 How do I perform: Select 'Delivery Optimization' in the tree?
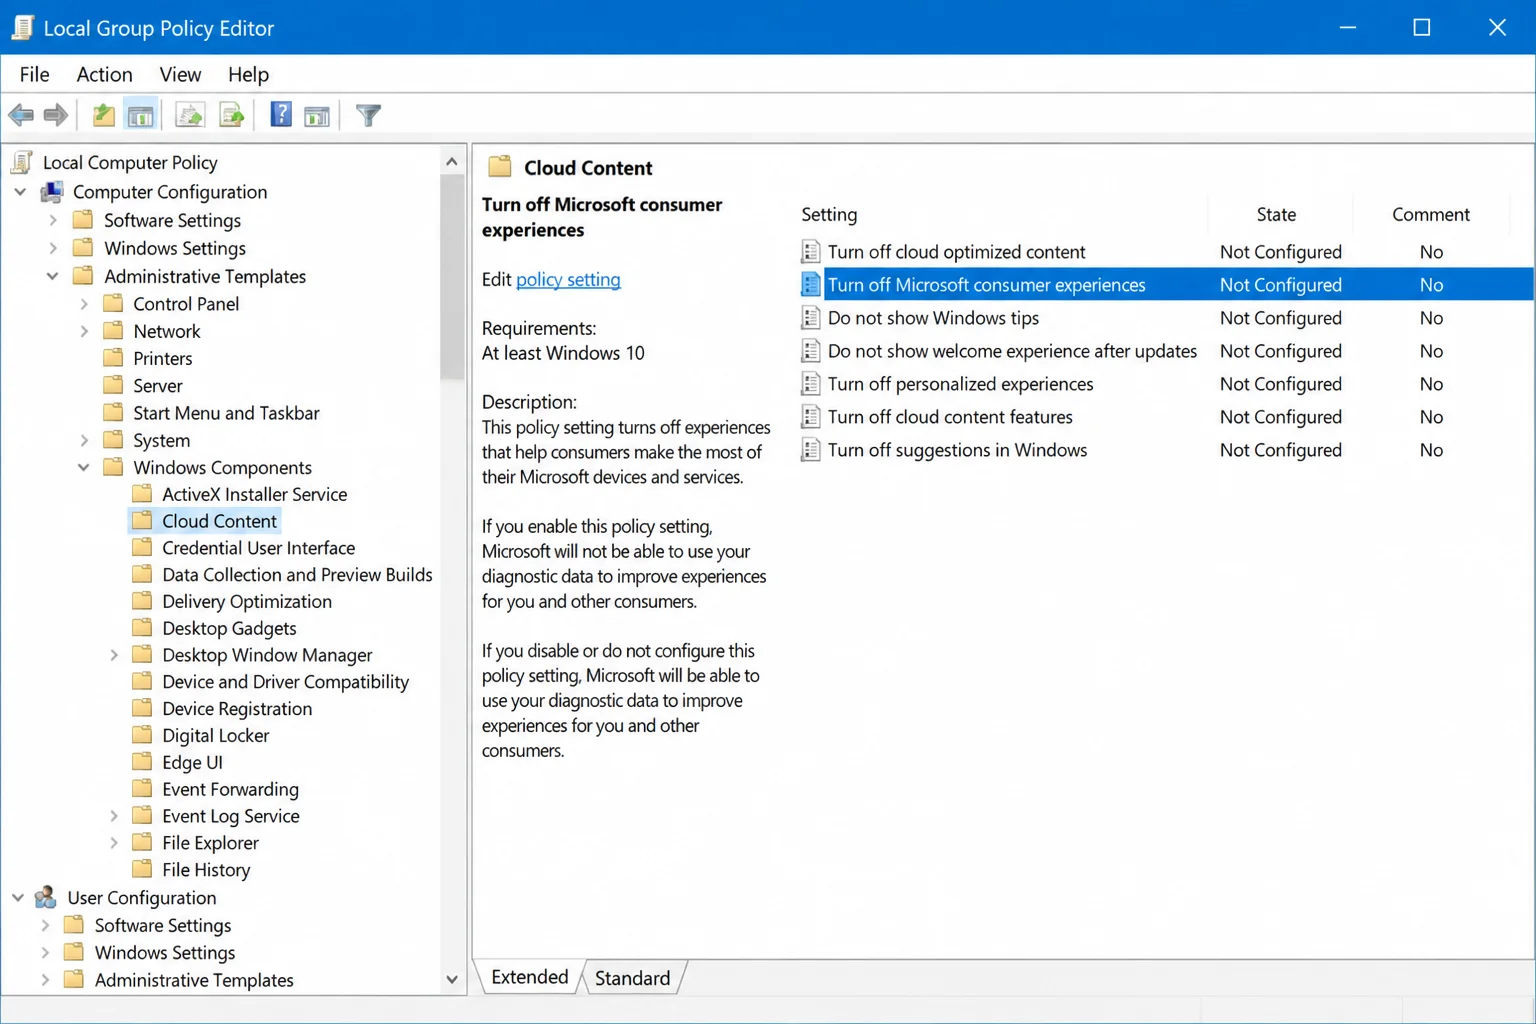point(247,601)
